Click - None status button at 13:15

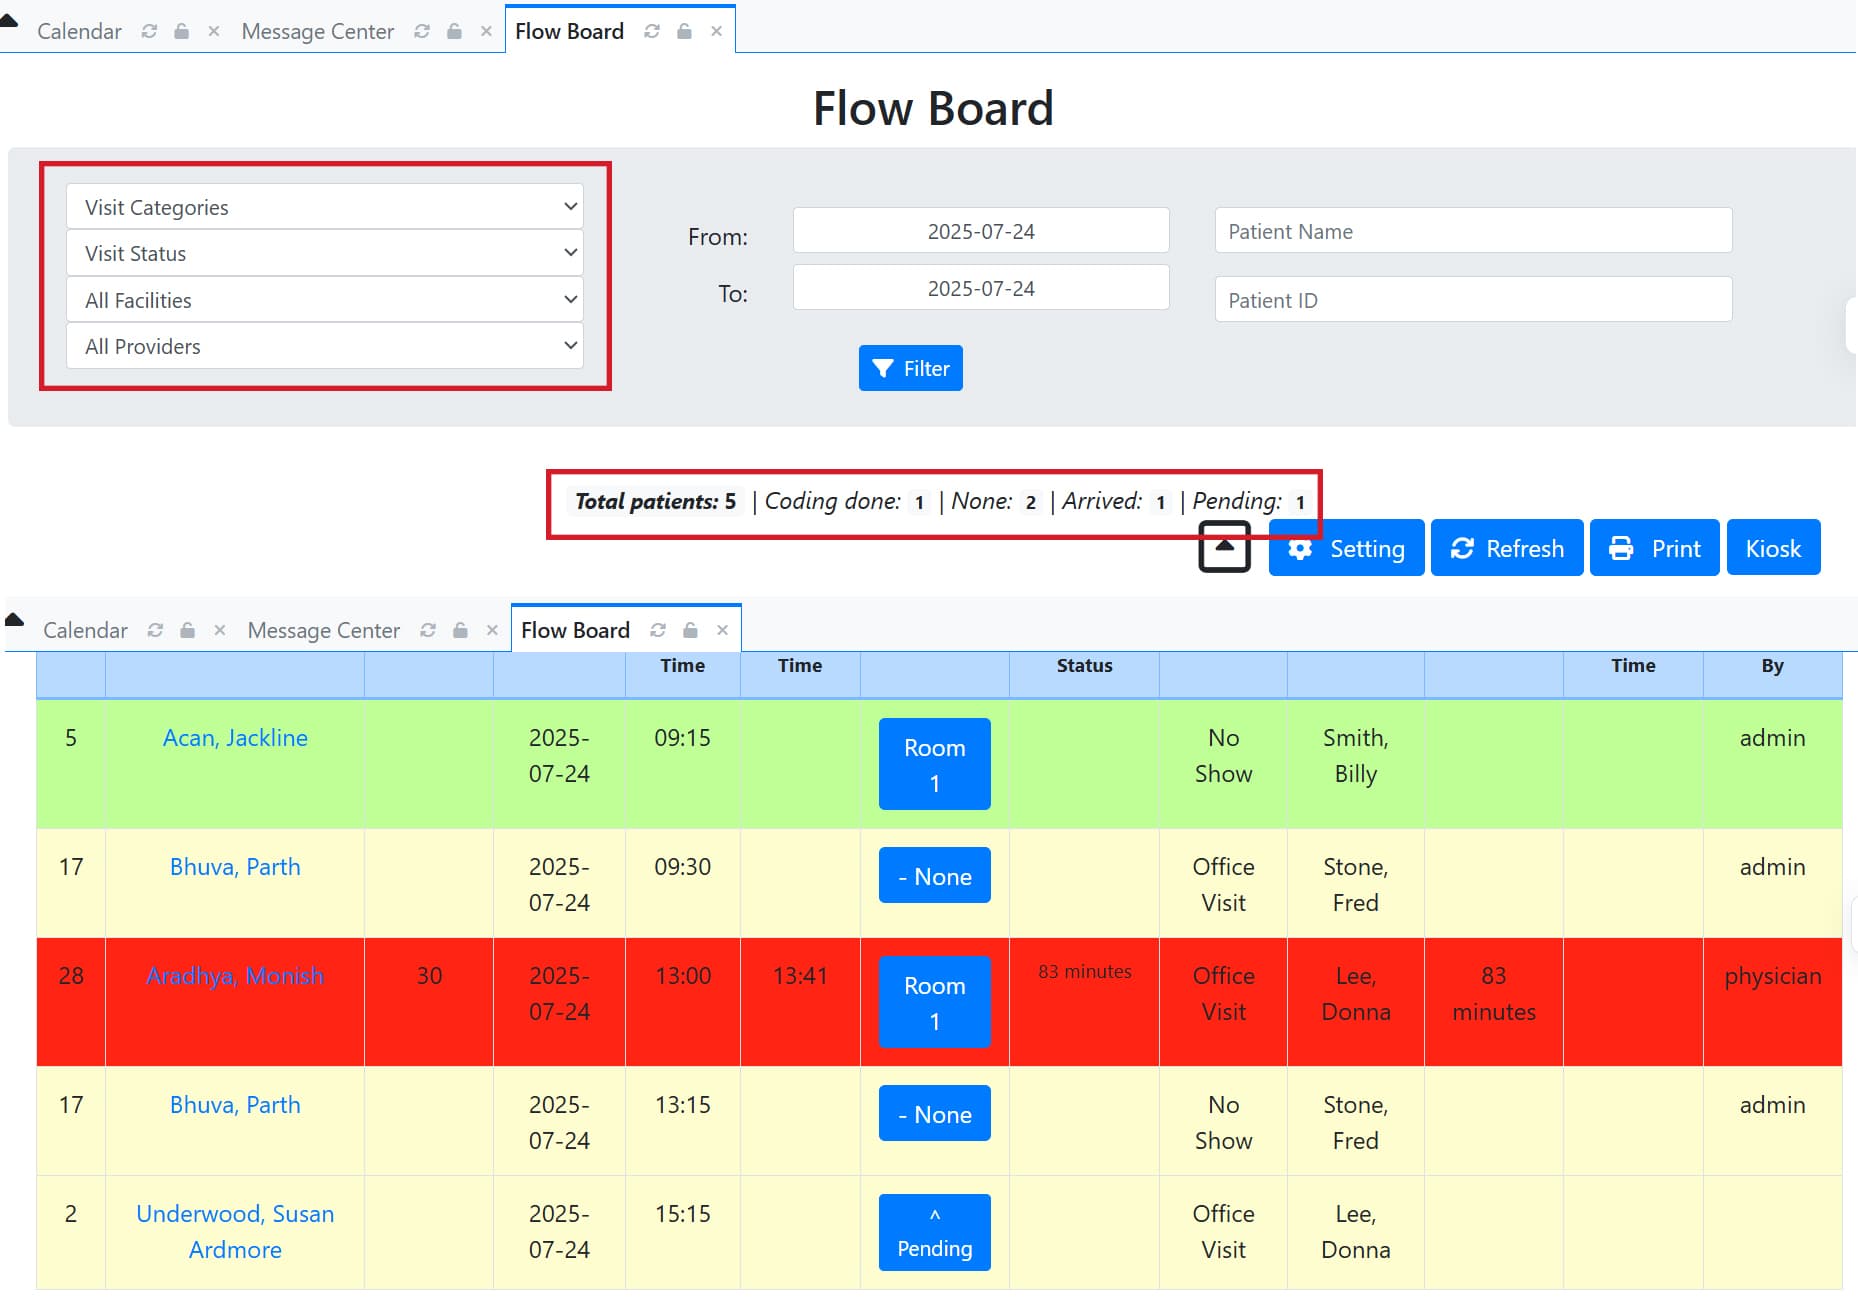tap(934, 1114)
